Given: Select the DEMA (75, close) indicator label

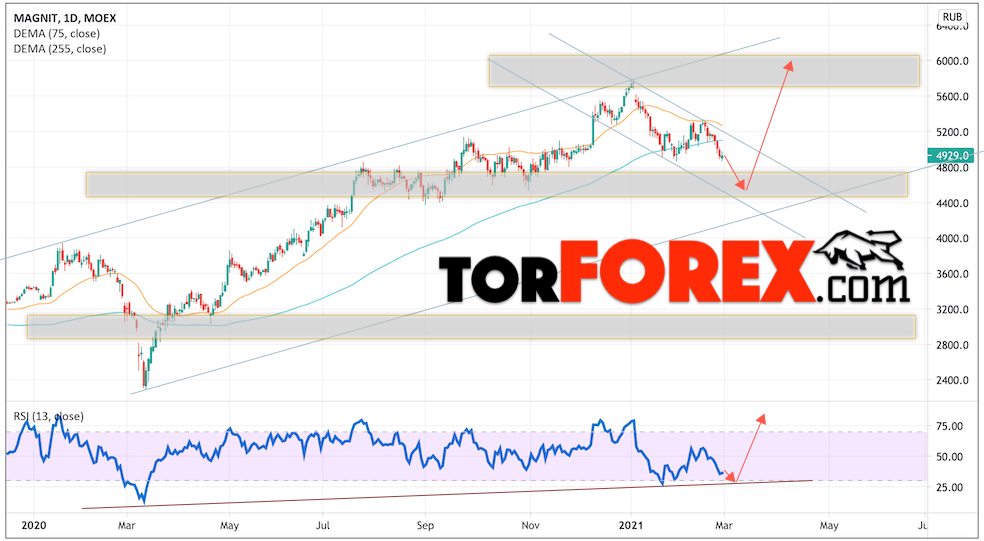Looking at the screenshot, I should (x=56, y=34).
